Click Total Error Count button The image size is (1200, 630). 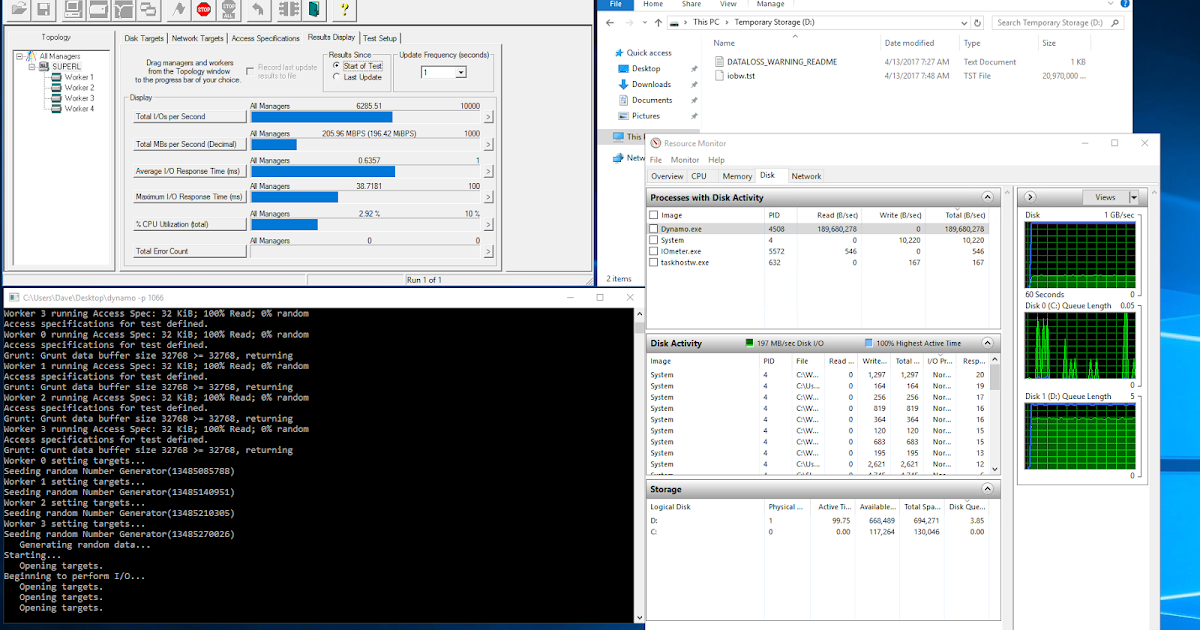189,251
